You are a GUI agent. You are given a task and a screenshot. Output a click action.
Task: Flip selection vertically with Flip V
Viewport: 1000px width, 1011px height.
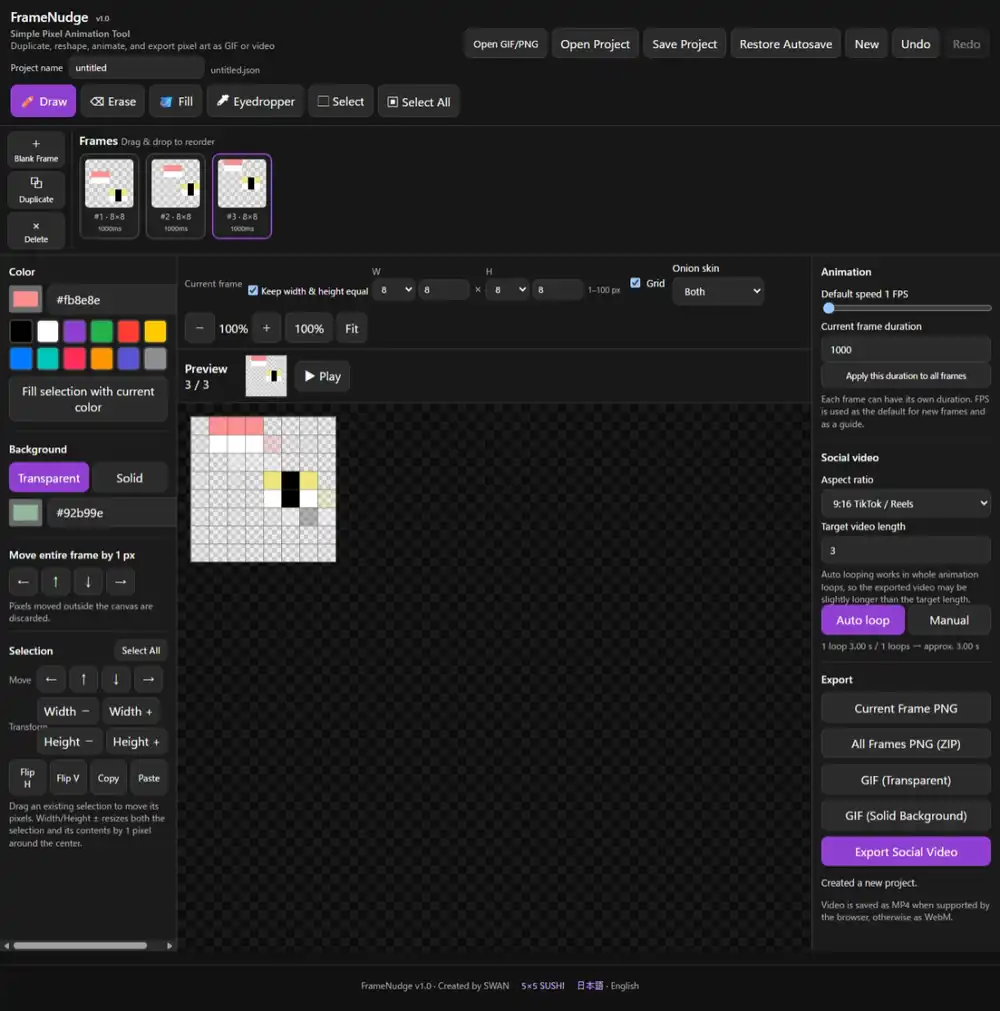click(68, 778)
